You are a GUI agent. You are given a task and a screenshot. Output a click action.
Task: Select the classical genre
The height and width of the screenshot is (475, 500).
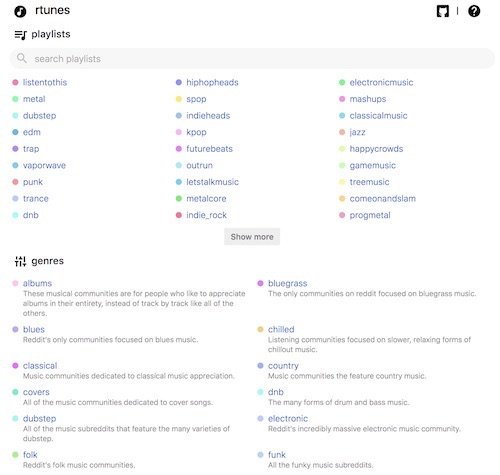point(40,366)
